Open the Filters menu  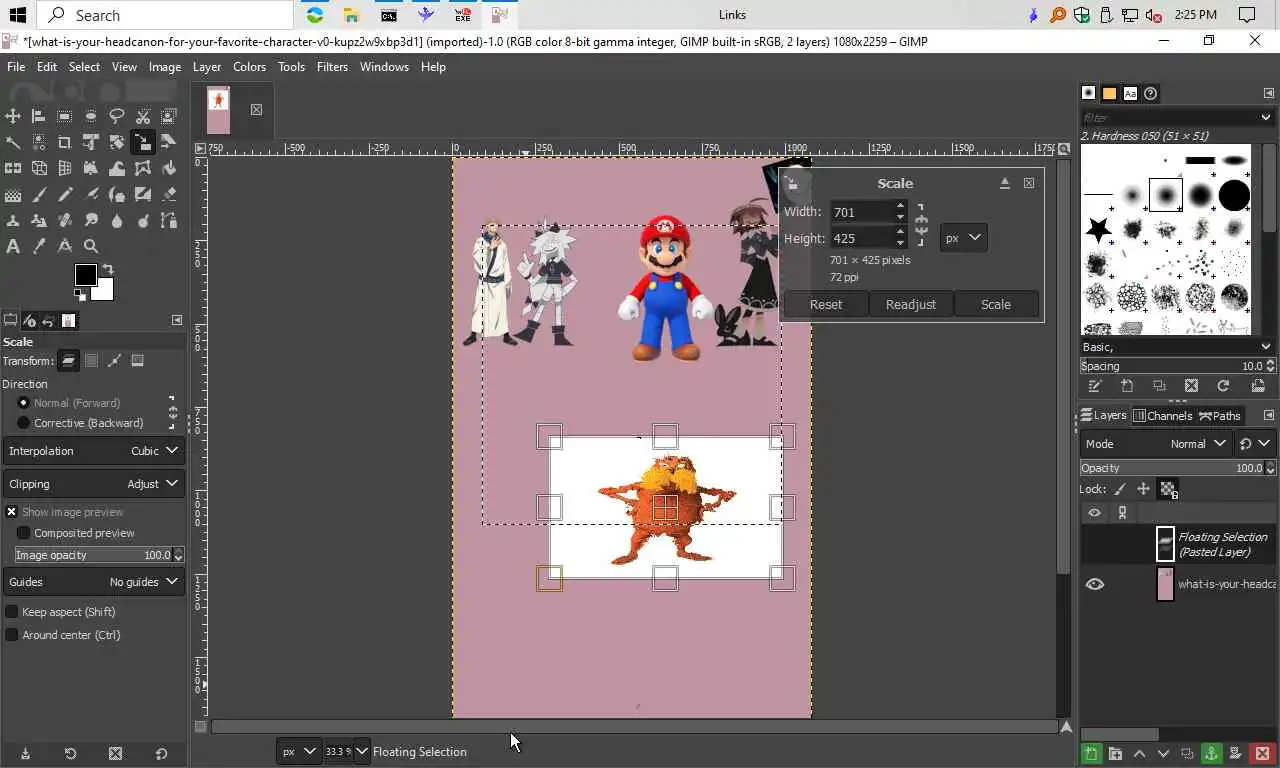[332, 66]
